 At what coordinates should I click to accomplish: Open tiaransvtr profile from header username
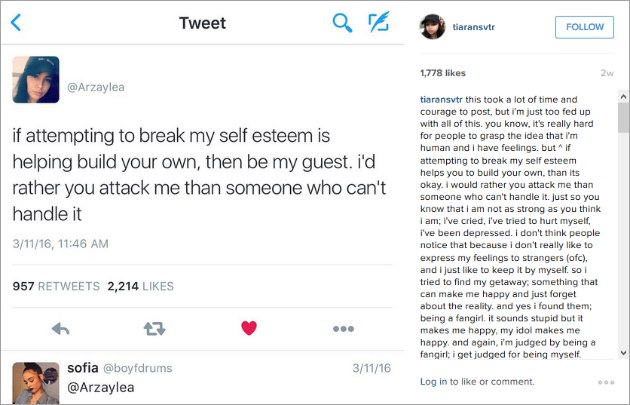click(473, 27)
